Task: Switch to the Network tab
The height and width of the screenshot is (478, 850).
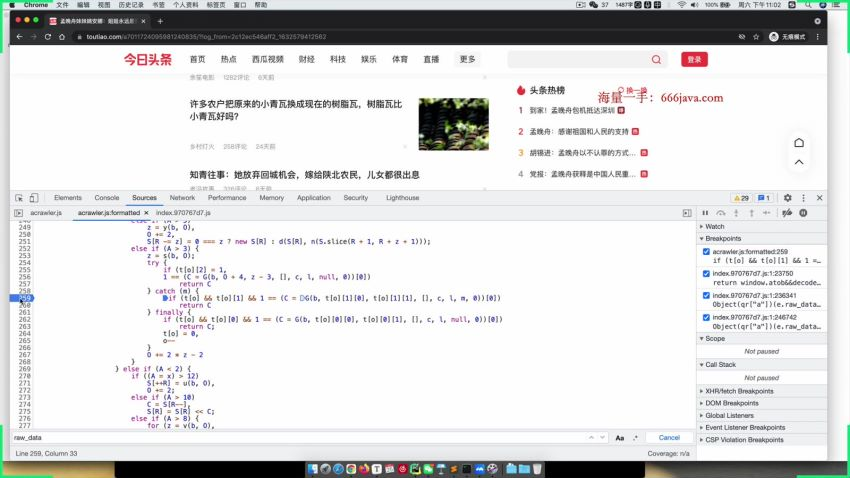Action: [182, 198]
